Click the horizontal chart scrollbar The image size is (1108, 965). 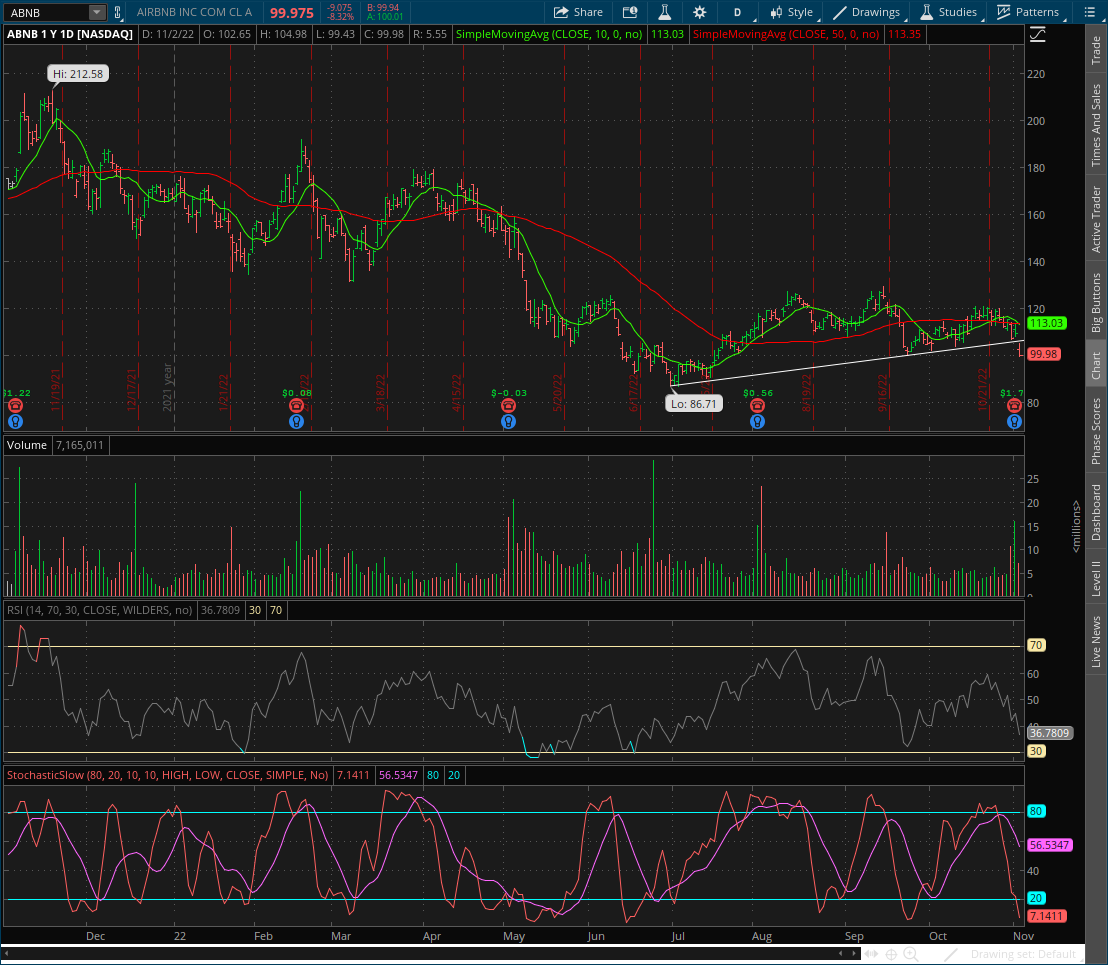click(430, 954)
